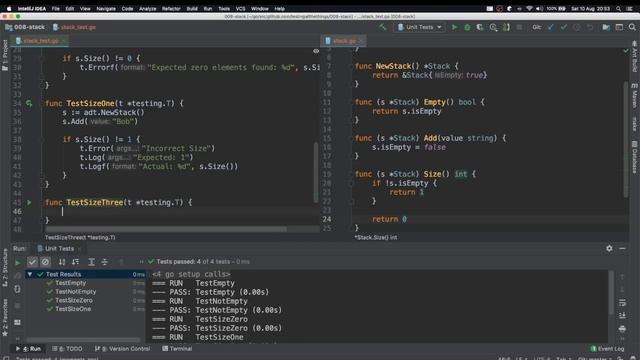Hide the Run tool window with minimize icon
640x360 pixels.
tap(622, 248)
